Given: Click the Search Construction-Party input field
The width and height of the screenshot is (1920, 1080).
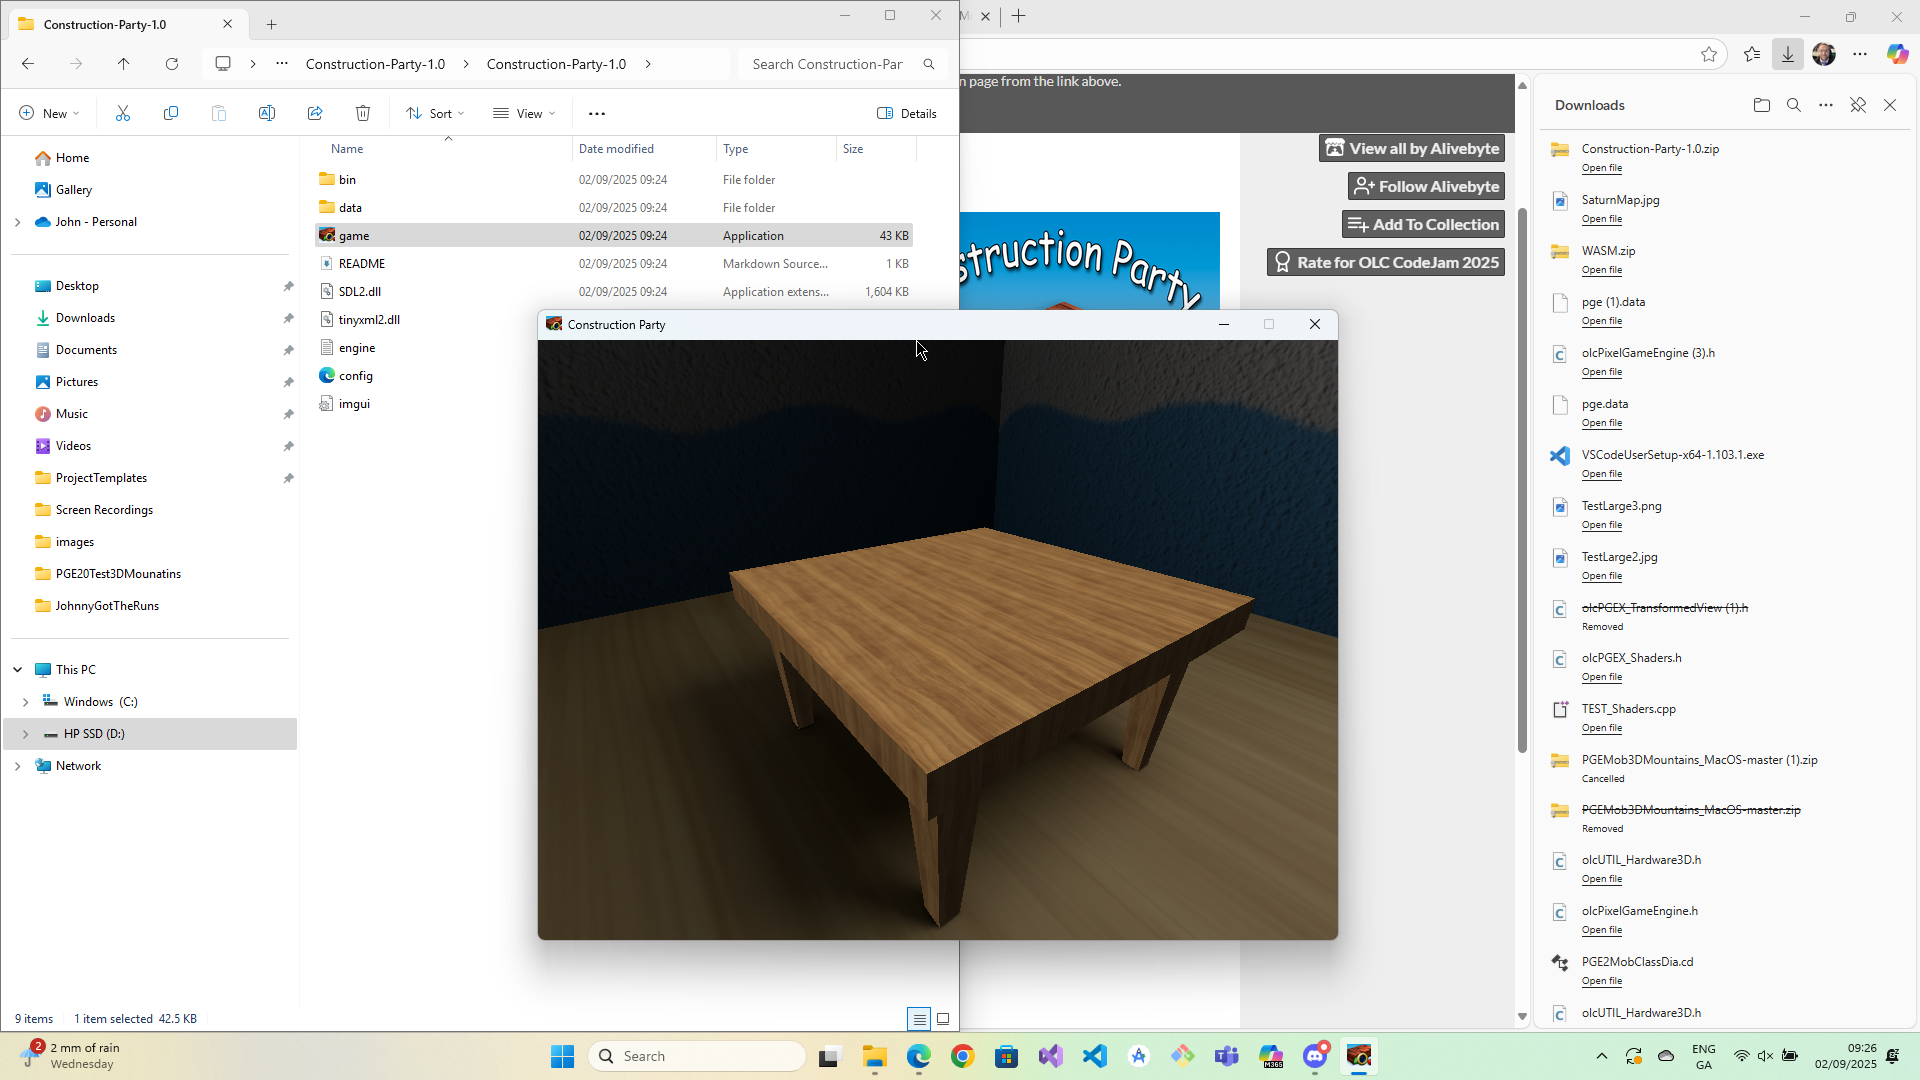Looking at the screenshot, I should tap(828, 64).
